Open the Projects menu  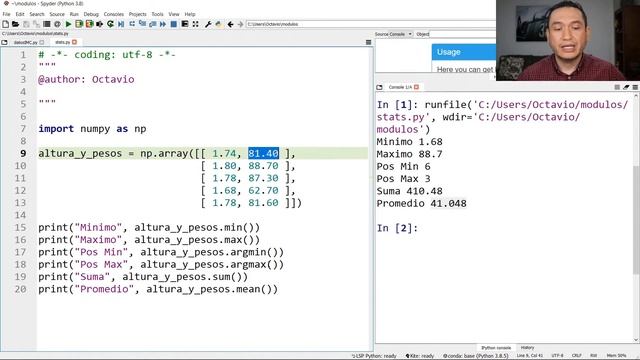coord(138,14)
